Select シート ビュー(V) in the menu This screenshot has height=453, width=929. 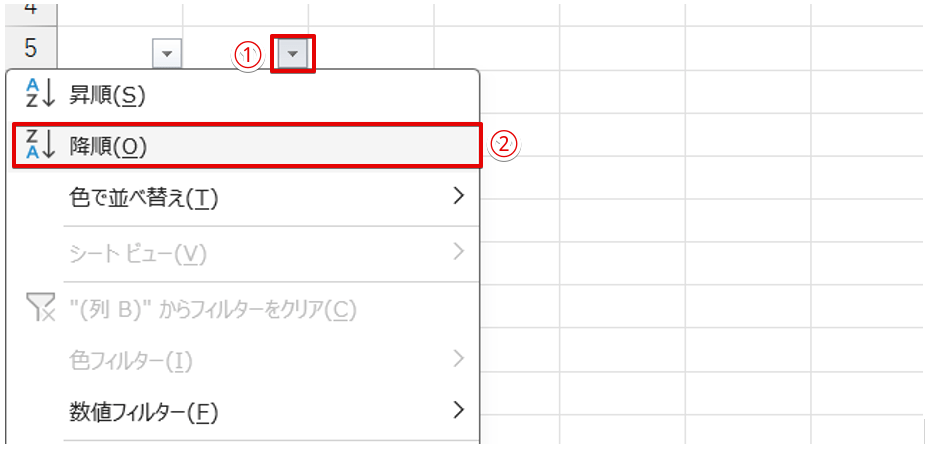point(138,254)
